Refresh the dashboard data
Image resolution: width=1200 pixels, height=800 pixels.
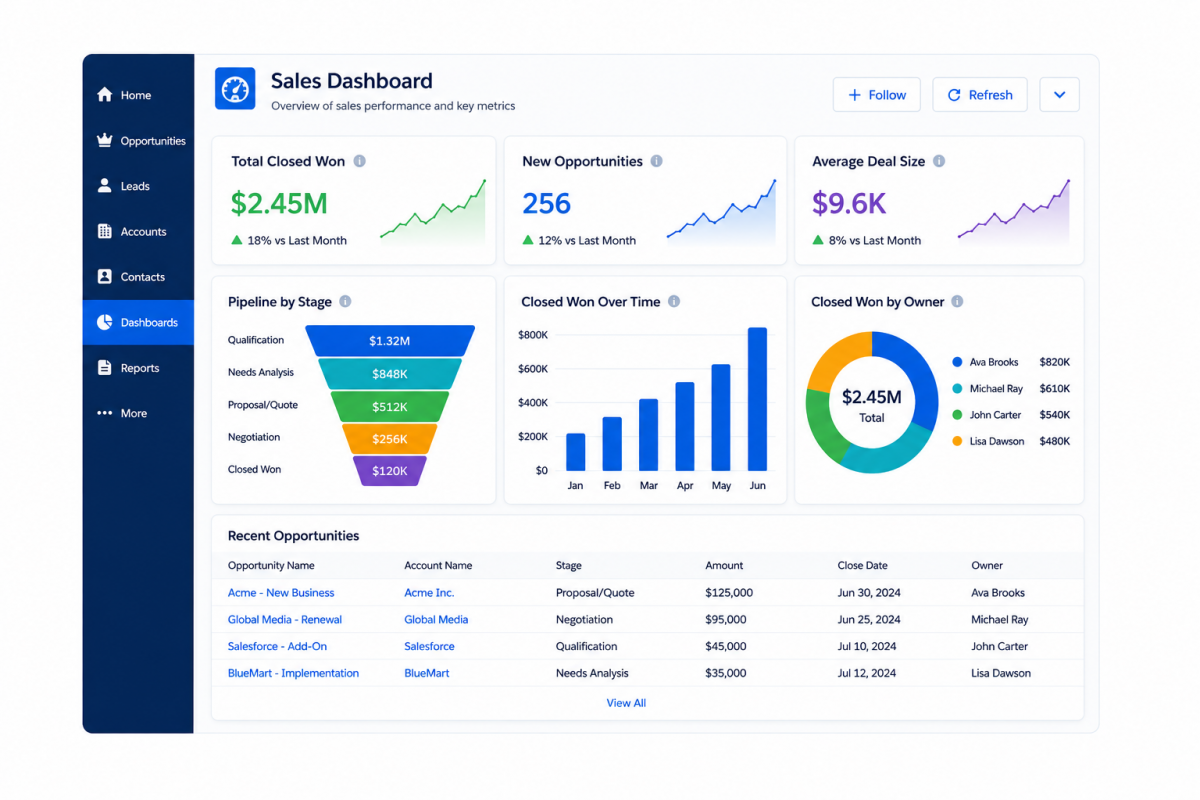pos(980,95)
